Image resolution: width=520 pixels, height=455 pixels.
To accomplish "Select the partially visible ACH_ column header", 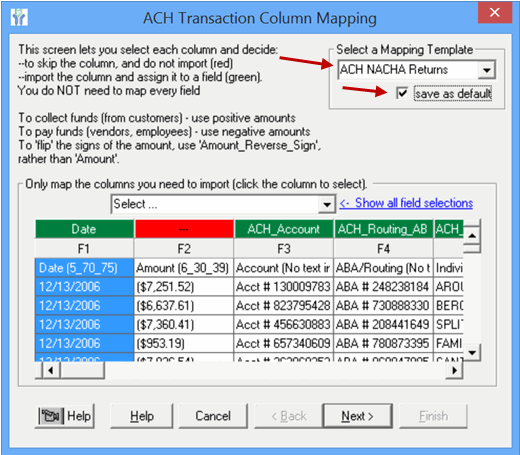I will [x=449, y=229].
